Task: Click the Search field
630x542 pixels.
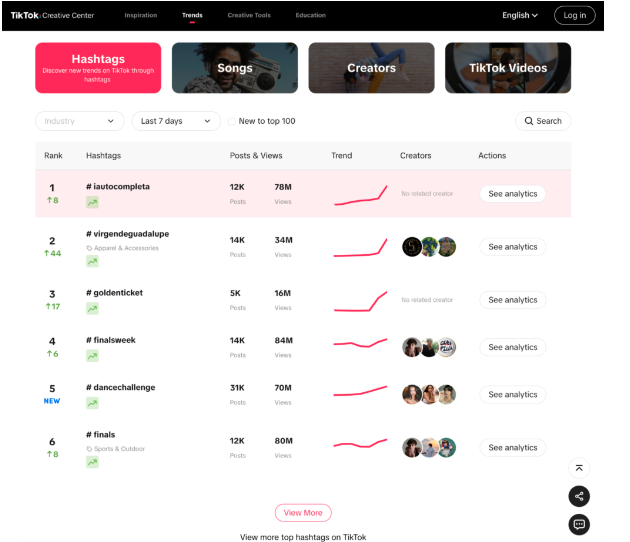Action: coord(543,121)
